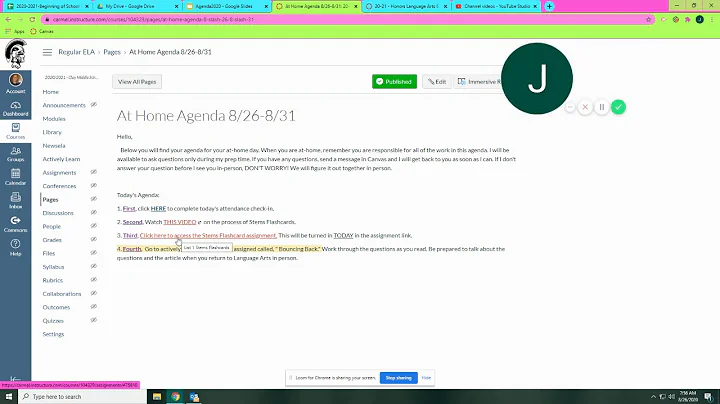Click the Library course menu item
The height and width of the screenshot is (404, 720).
pos(52,132)
